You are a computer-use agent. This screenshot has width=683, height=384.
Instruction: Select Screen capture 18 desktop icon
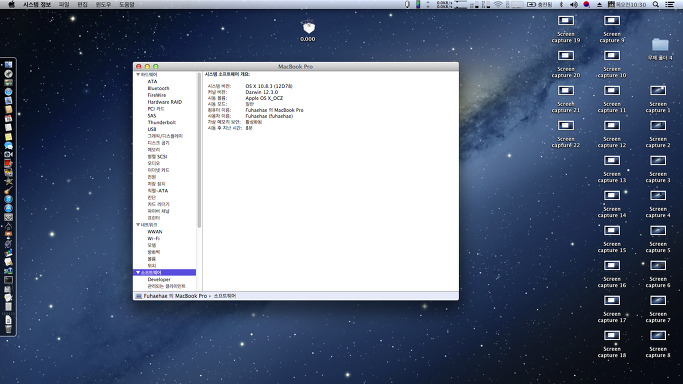(x=612, y=336)
